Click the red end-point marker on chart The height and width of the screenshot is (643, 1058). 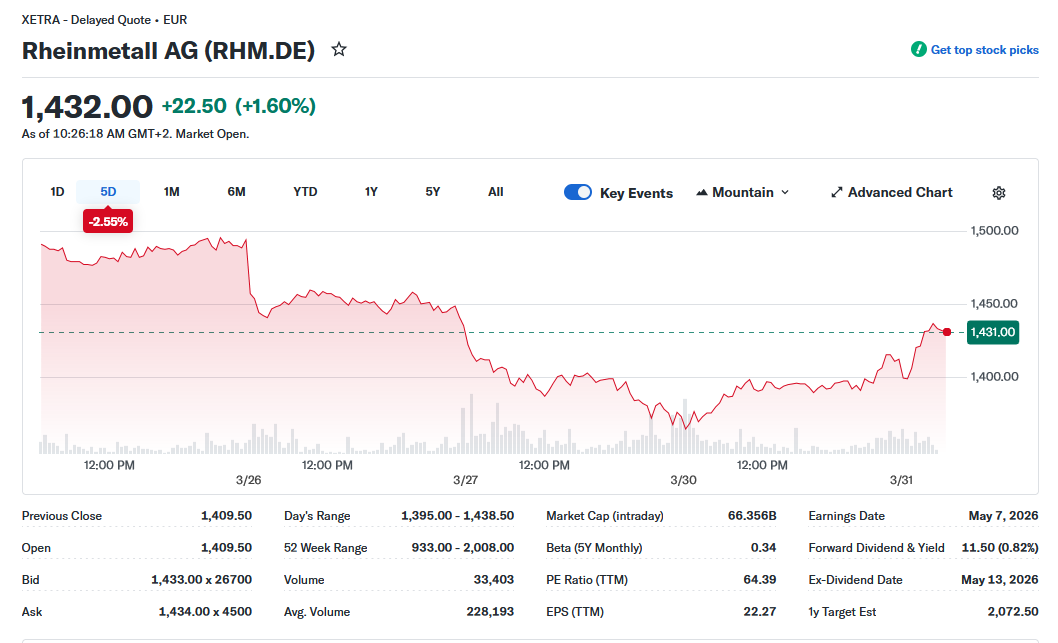click(x=947, y=332)
